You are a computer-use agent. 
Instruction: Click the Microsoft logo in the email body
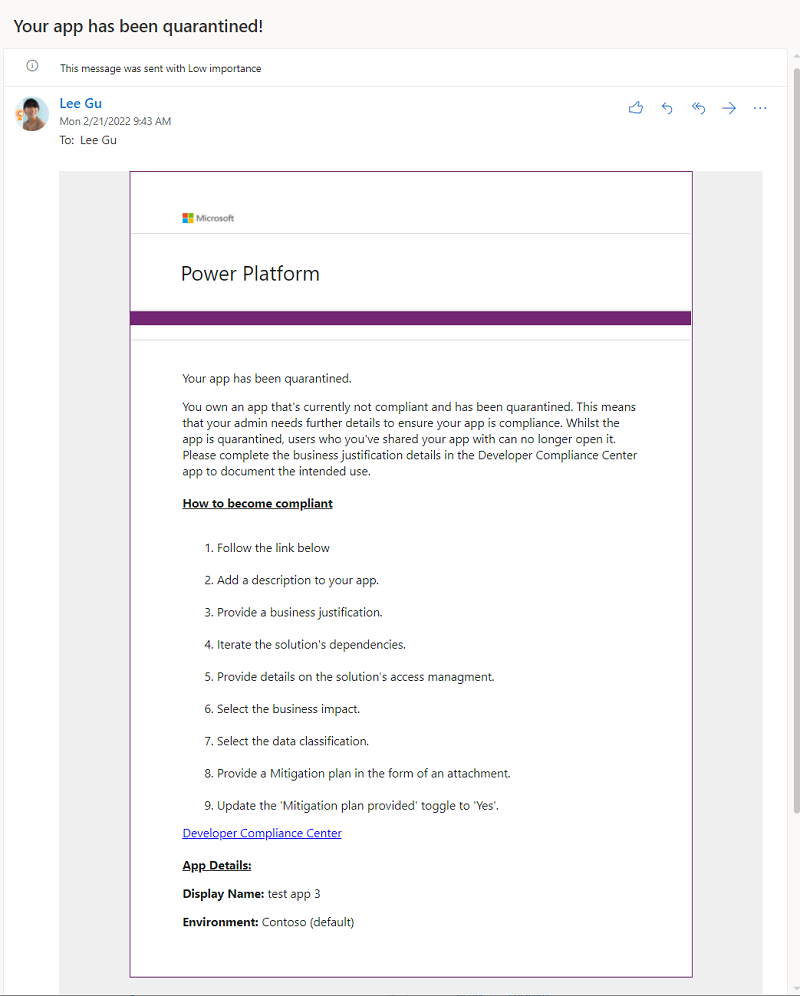click(x=208, y=218)
